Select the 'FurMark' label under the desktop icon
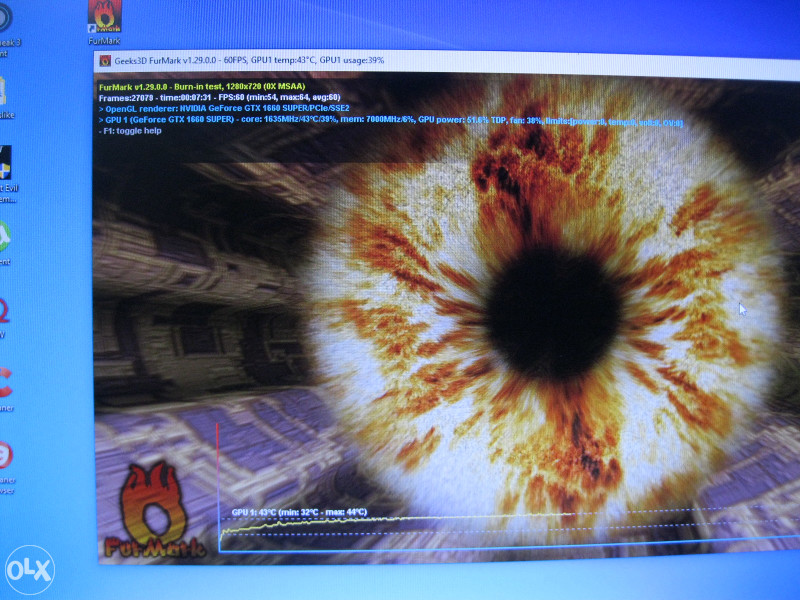The width and height of the screenshot is (800, 600). click(104, 41)
